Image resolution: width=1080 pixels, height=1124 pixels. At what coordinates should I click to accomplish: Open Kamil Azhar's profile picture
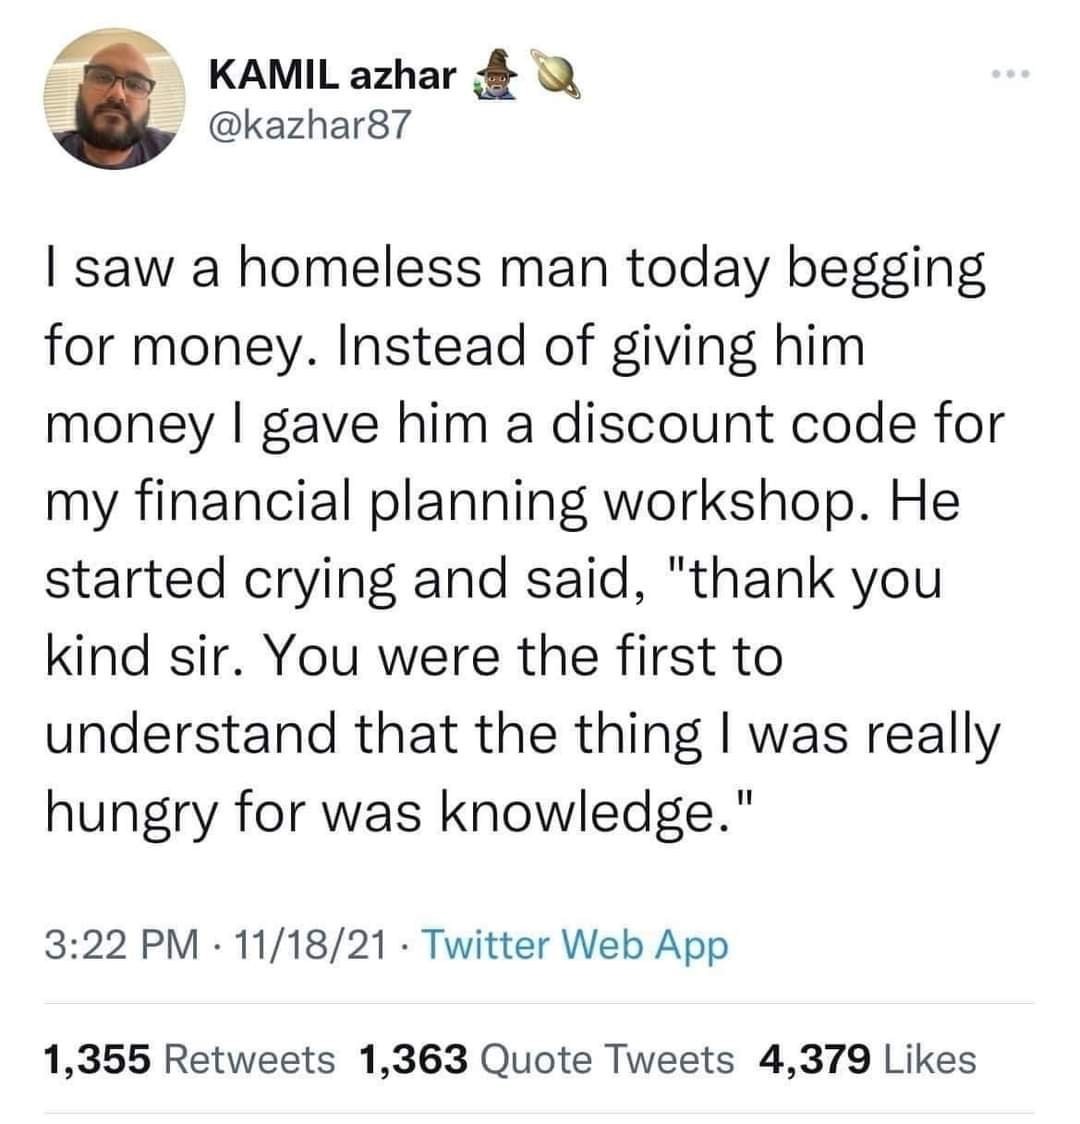[x=112, y=98]
